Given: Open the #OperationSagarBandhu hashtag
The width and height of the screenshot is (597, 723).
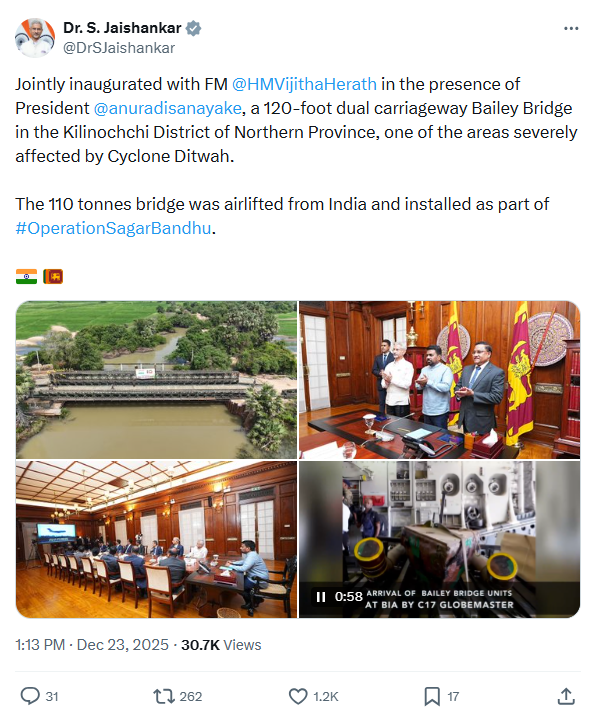Looking at the screenshot, I should [x=113, y=228].
